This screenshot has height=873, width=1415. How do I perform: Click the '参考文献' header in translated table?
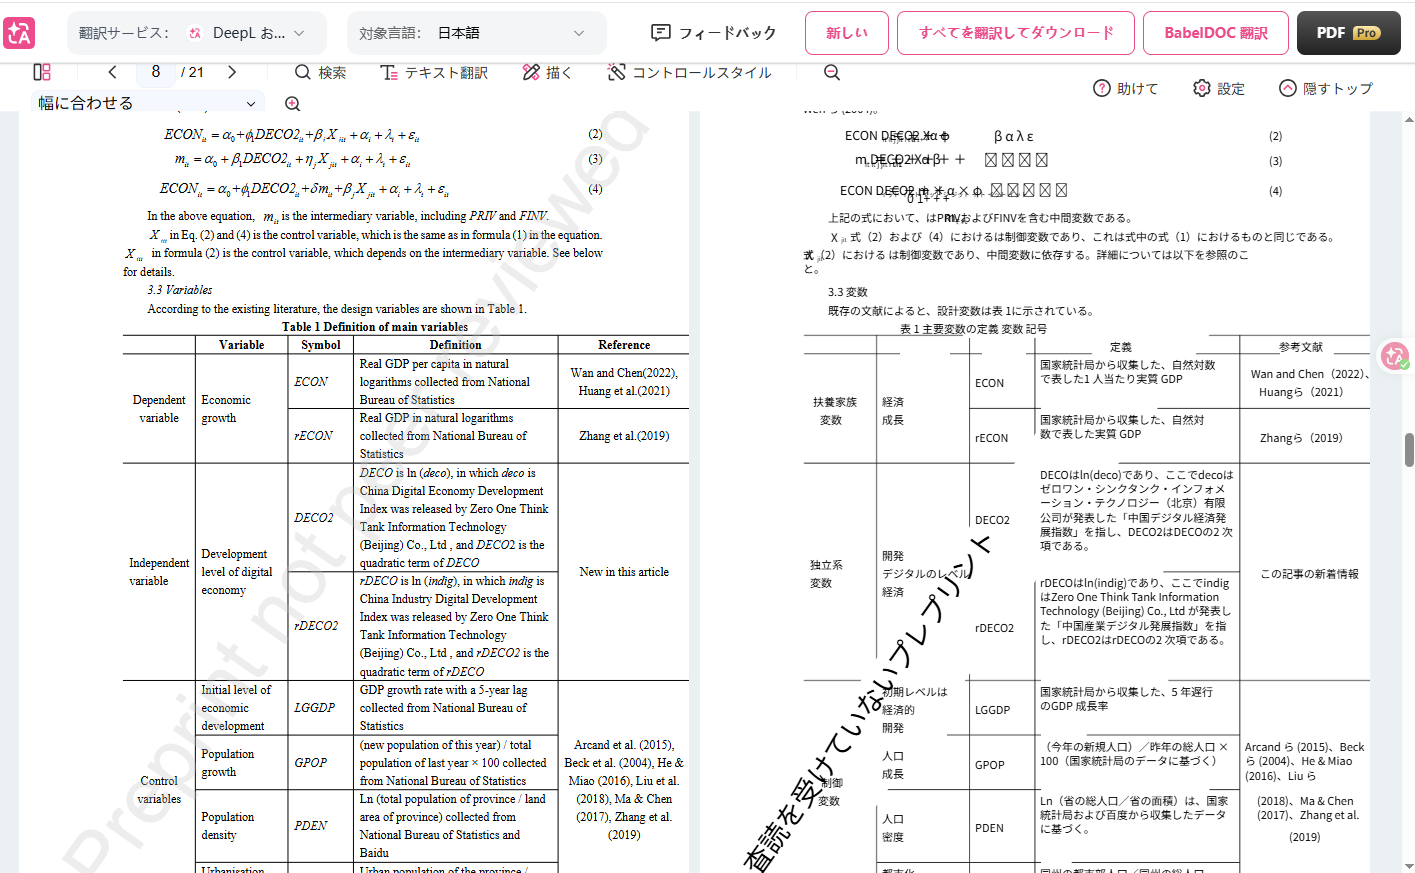pos(1301,347)
